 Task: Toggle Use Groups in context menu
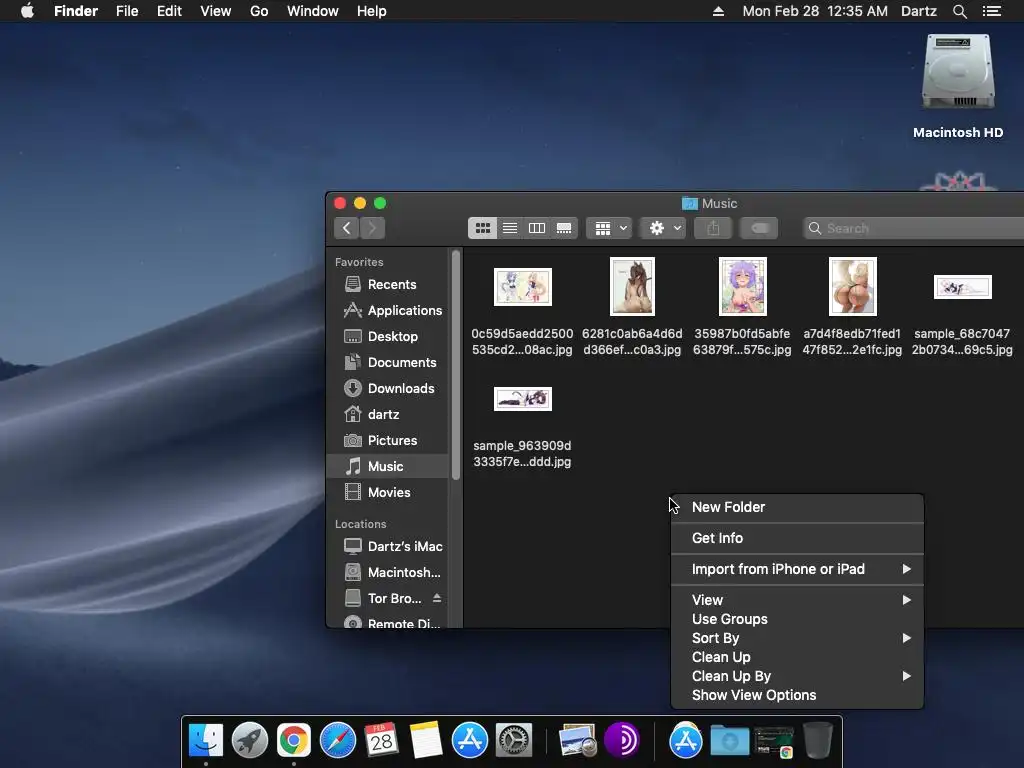pos(797,619)
